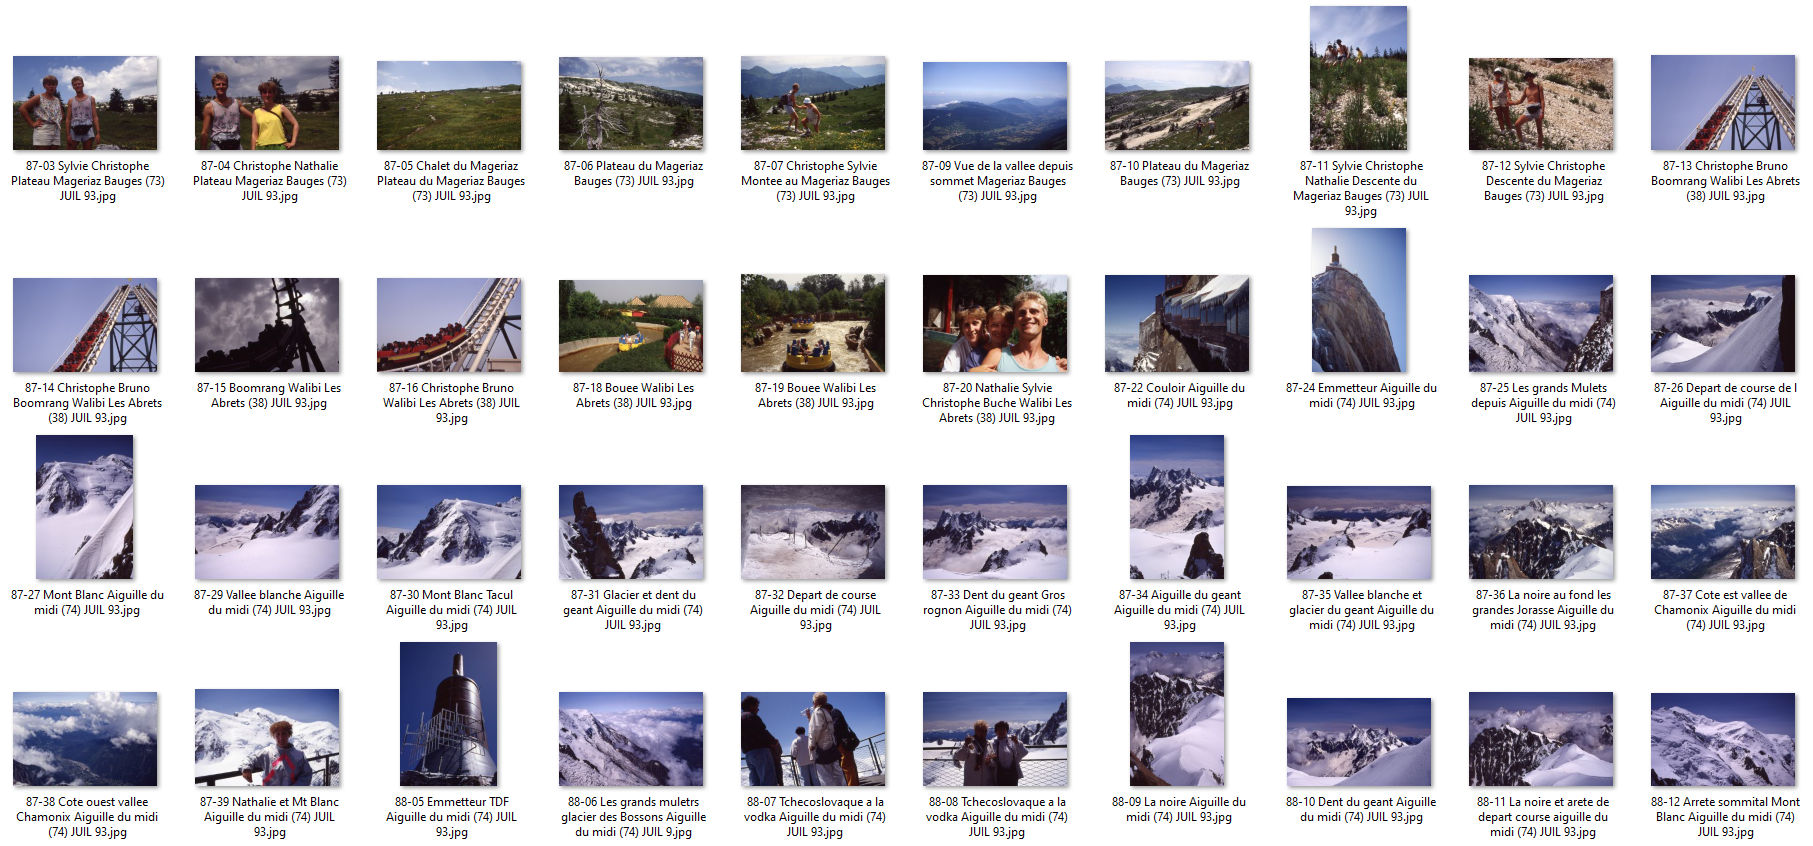Viewport: 1813px width, 846px height.
Task: Select the 87-18 Bouee Walibi photo
Action: 631,326
